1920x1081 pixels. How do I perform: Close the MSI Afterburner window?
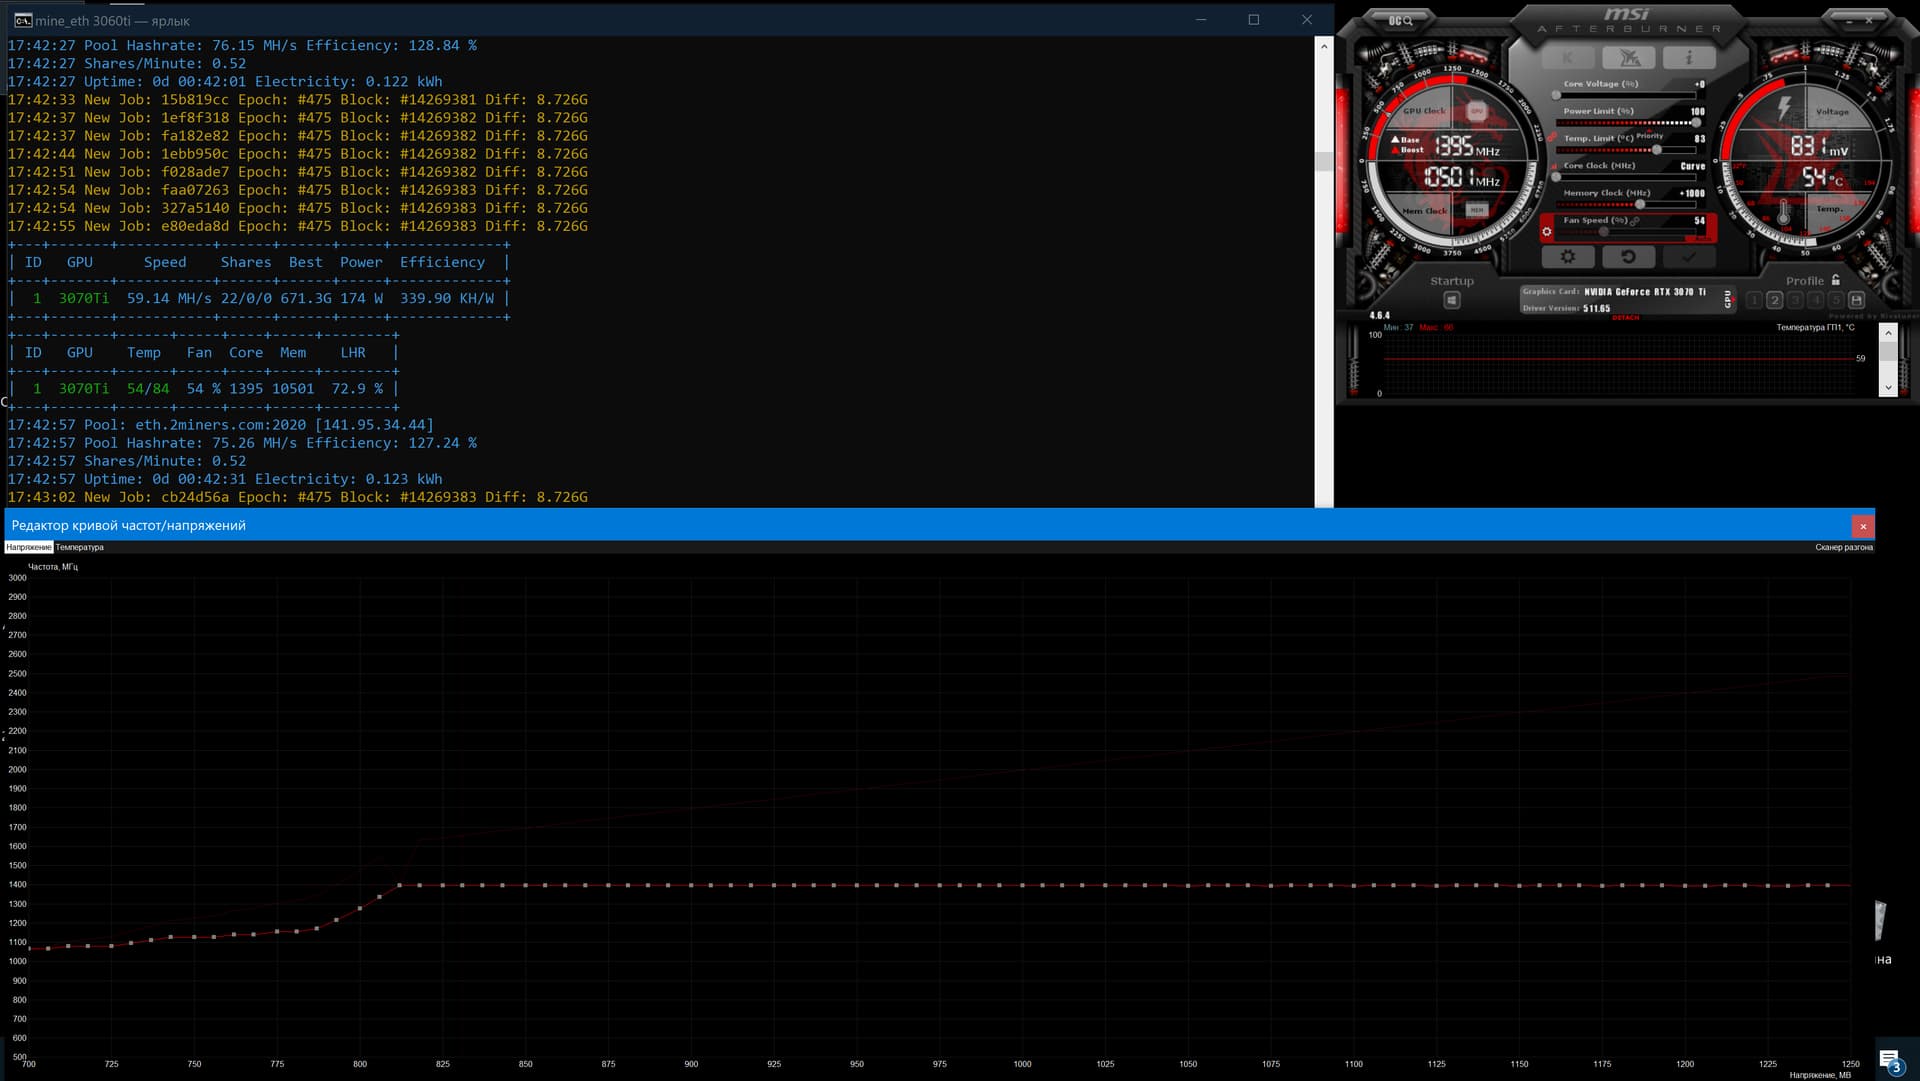click(1868, 20)
